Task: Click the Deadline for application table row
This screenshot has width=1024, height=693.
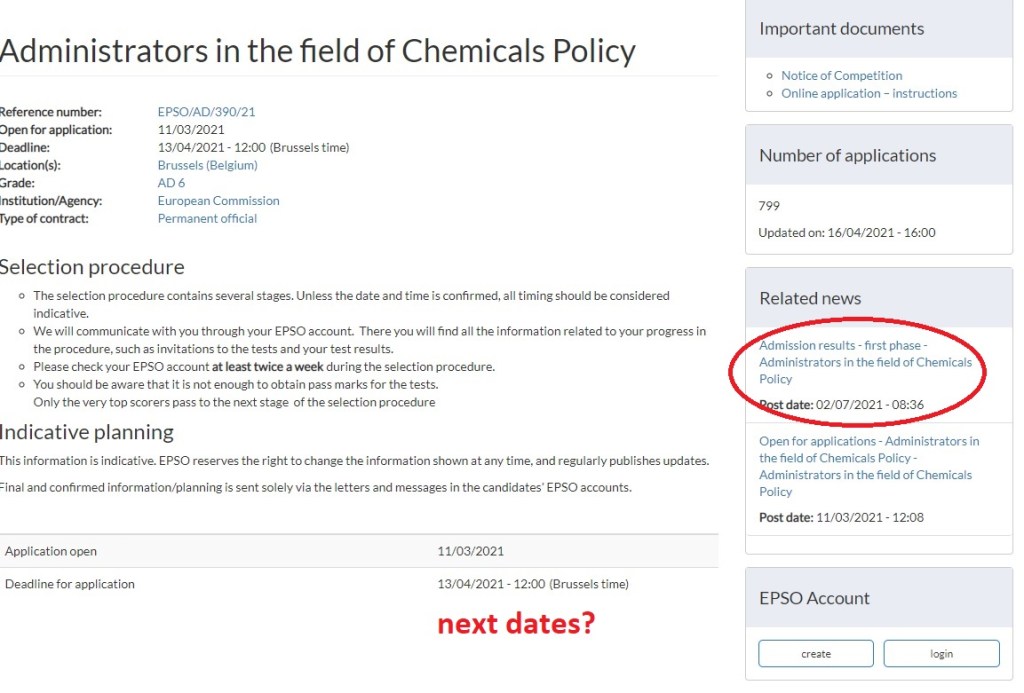Action: (358, 584)
